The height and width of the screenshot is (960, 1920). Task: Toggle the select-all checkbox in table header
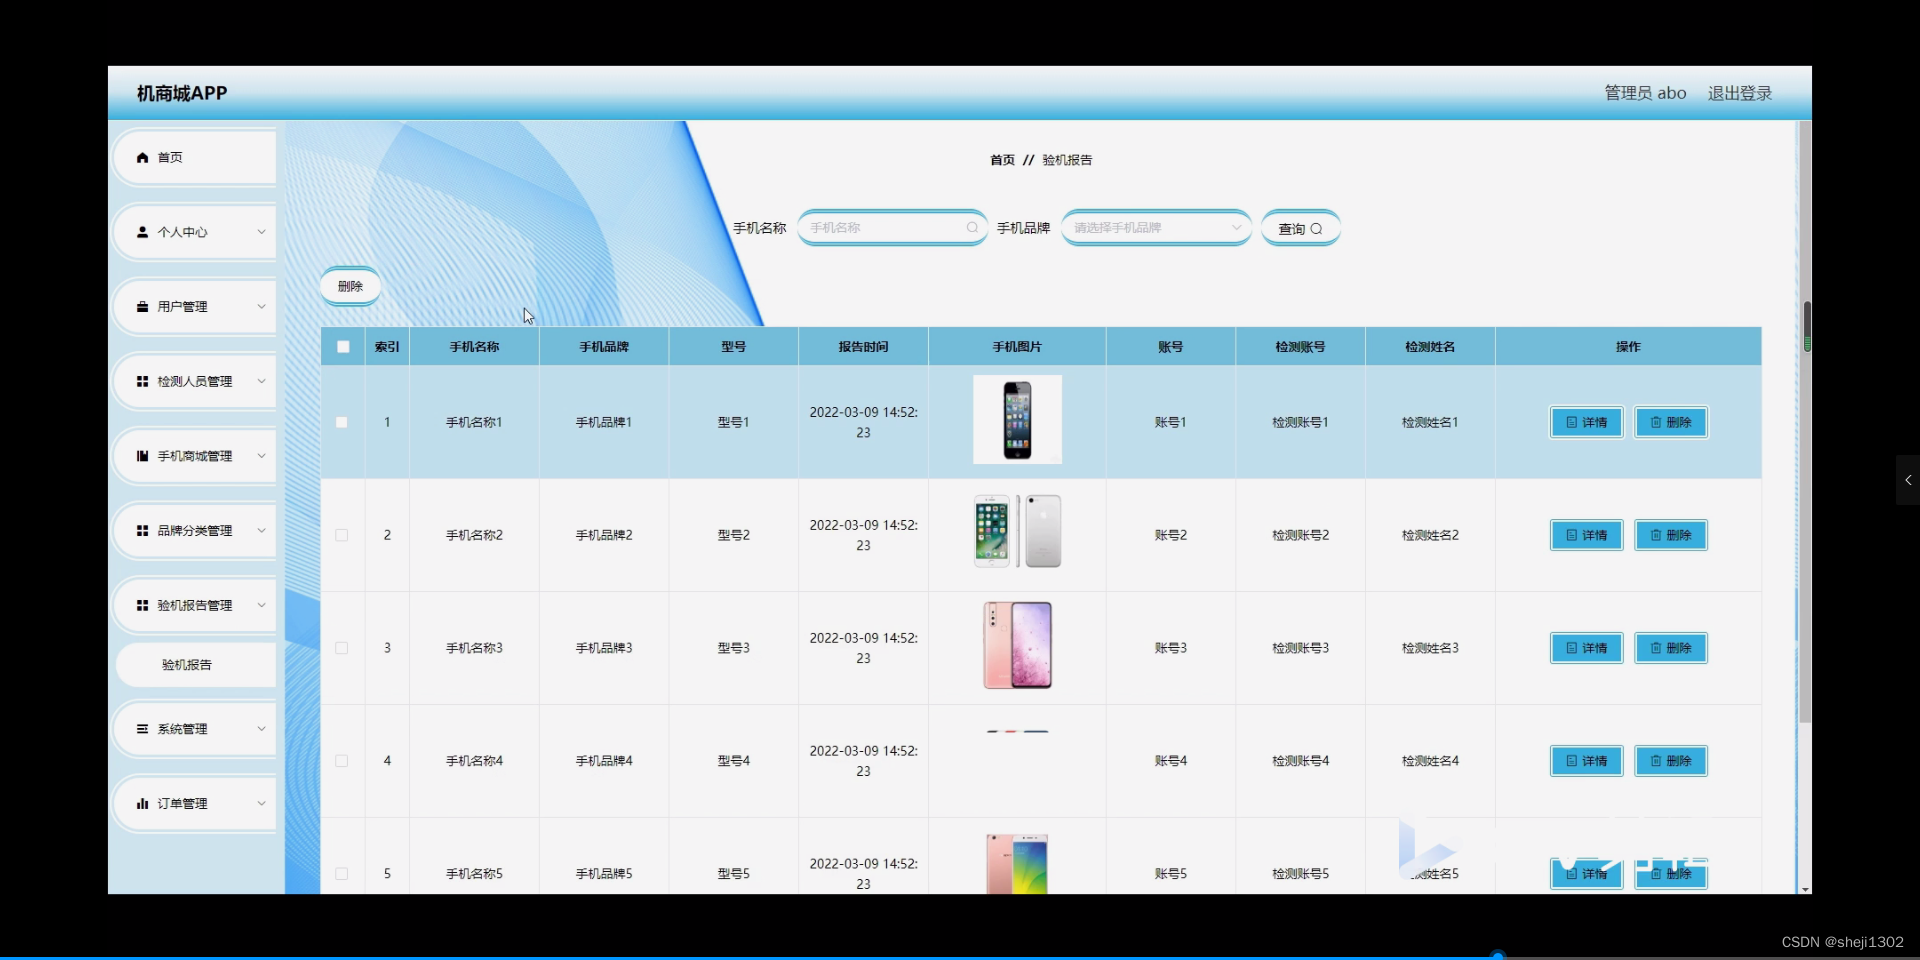342,346
